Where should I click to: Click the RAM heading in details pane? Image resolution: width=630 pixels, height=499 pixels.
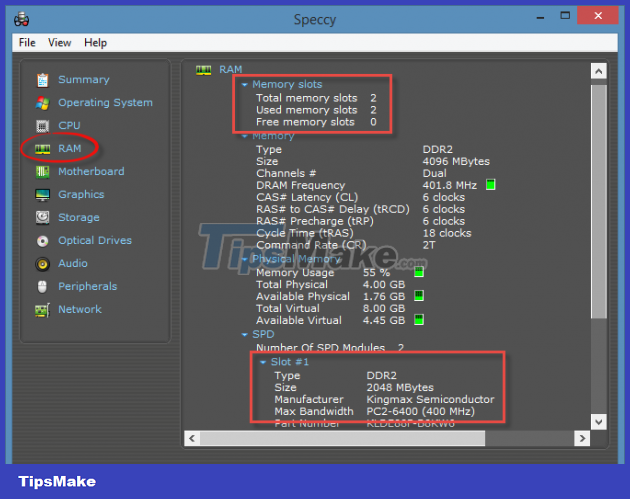[x=231, y=70]
